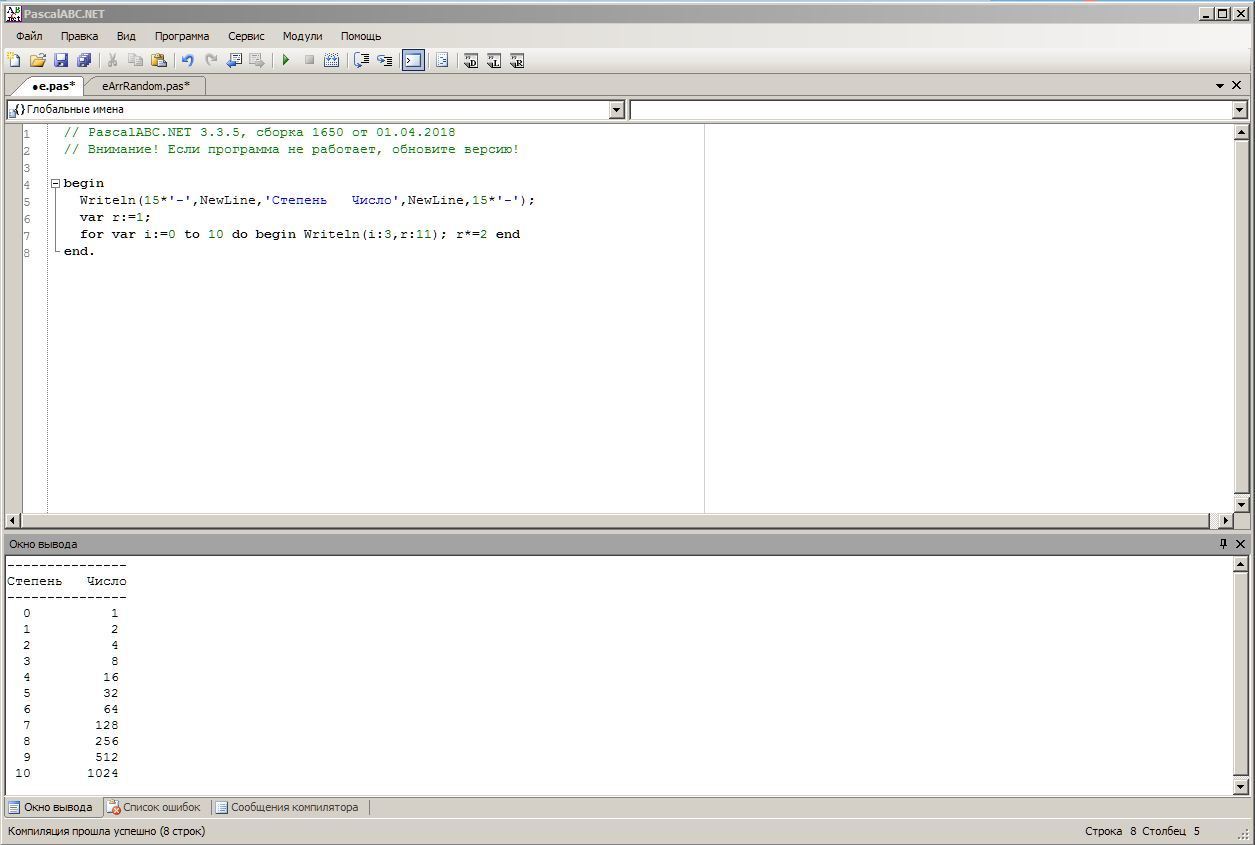Open the tab list dropdown arrow
The height and width of the screenshot is (845, 1255).
pyautogui.click(x=1220, y=86)
